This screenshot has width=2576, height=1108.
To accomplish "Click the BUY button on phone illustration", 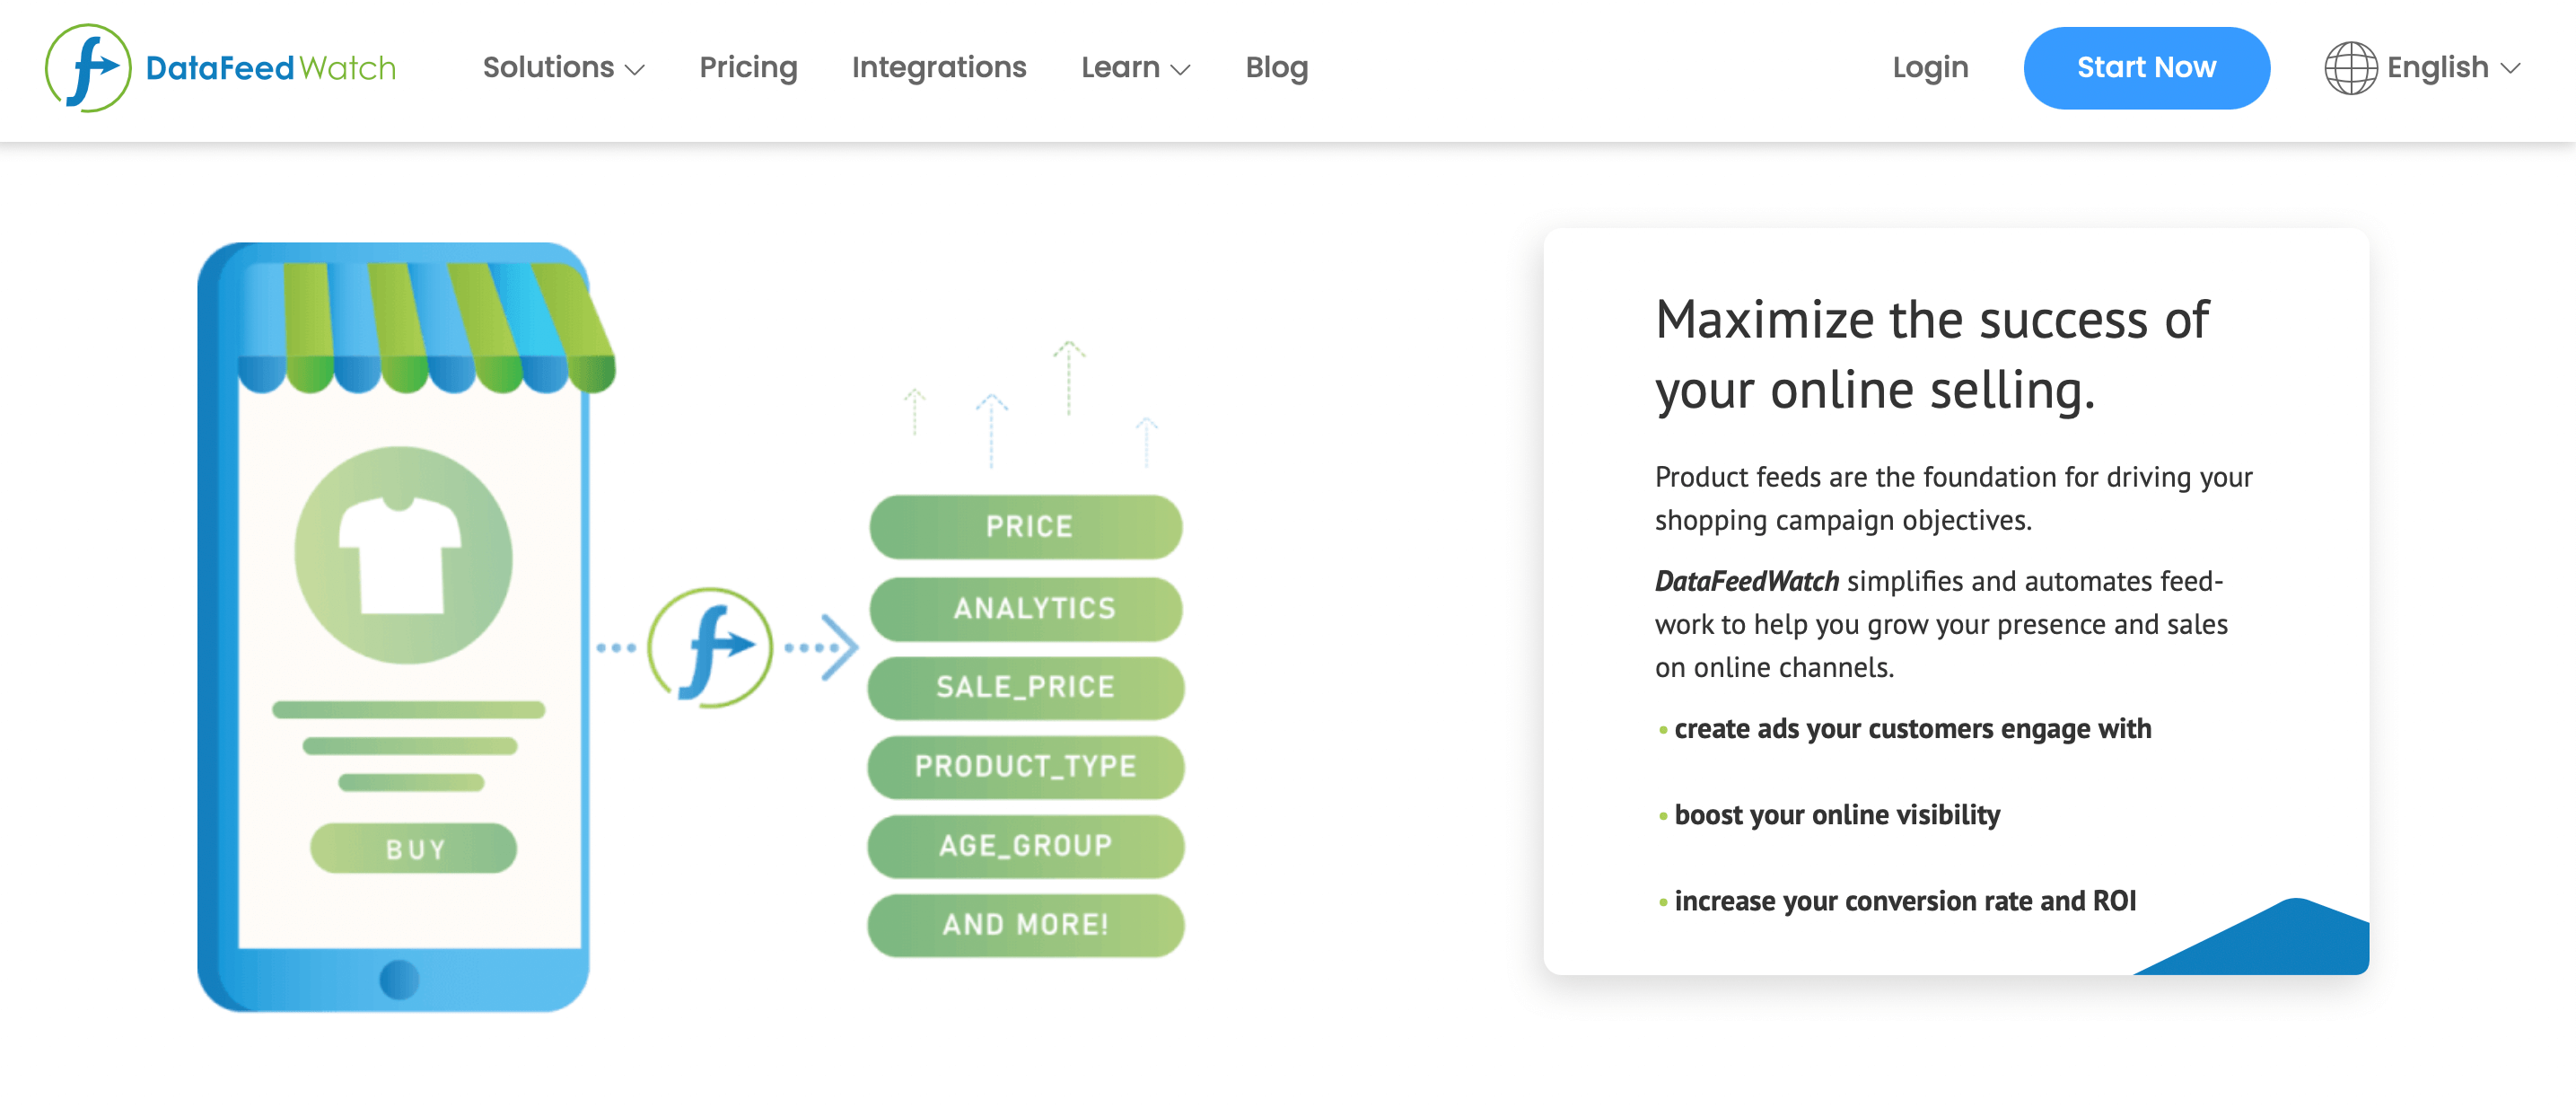I will click(414, 848).
